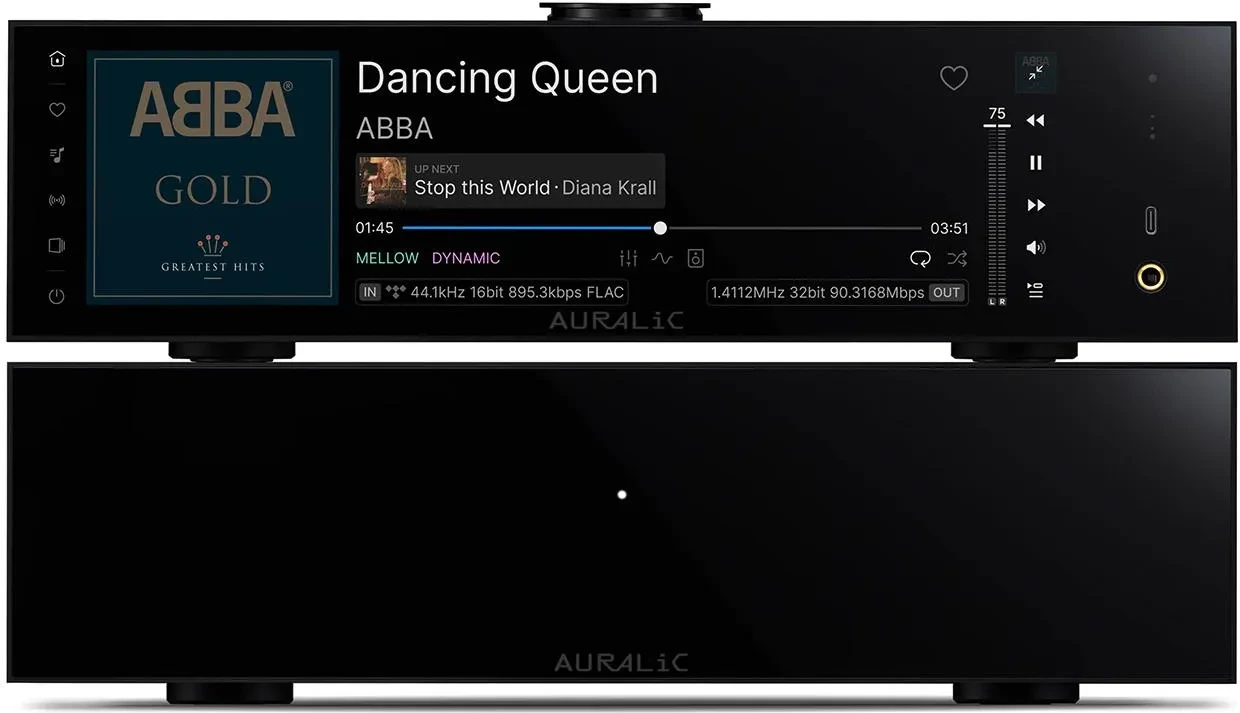The height and width of the screenshot is (713, 1240).
Task: Open the Up Next Stop this World card
Action: pos(510,180)
